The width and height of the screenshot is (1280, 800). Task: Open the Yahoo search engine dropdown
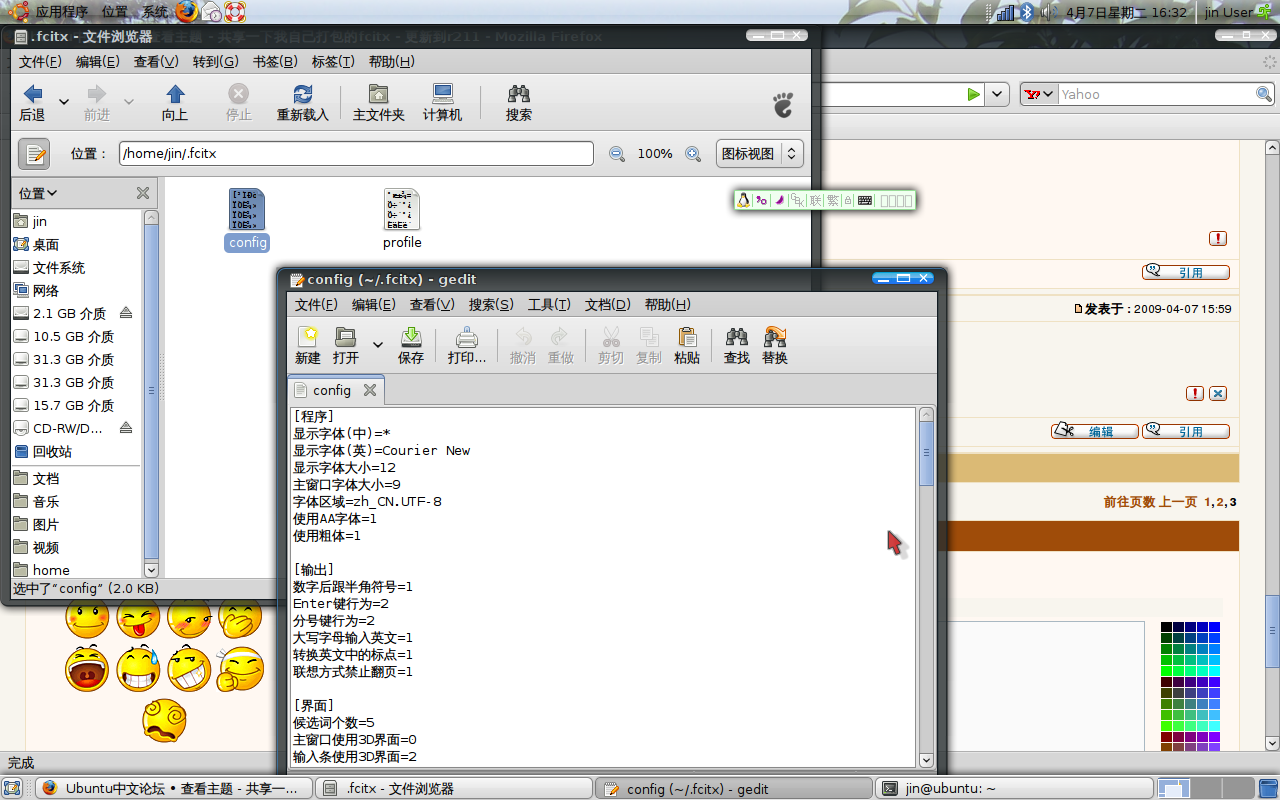[x=1038, y=94]
